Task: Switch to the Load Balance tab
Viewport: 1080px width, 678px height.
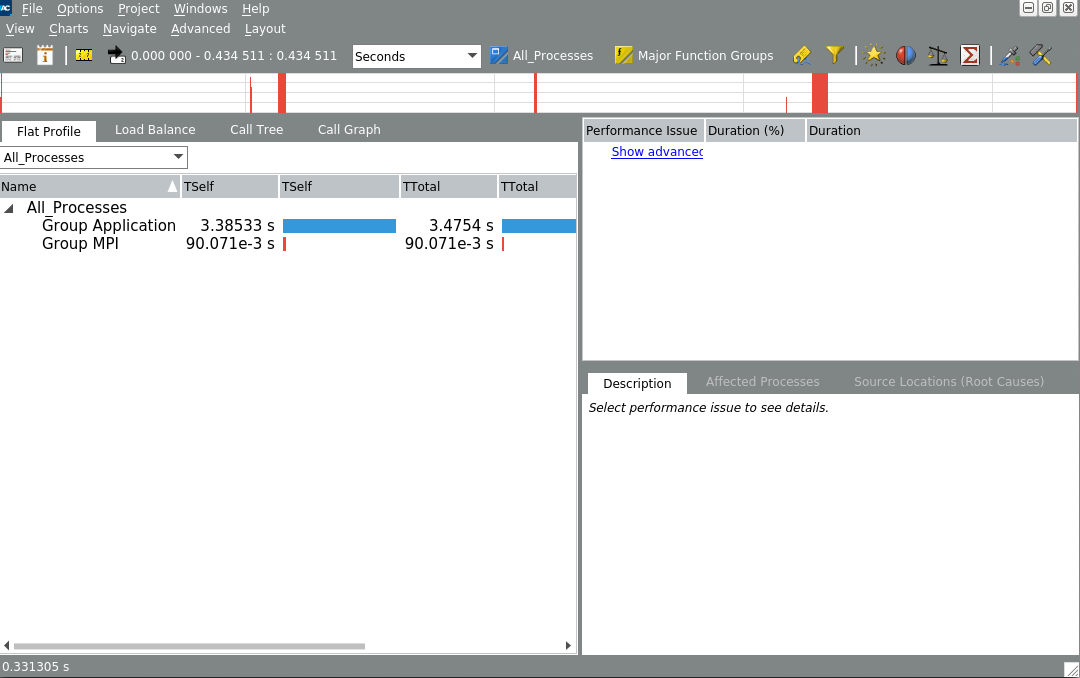Action: 155,130
